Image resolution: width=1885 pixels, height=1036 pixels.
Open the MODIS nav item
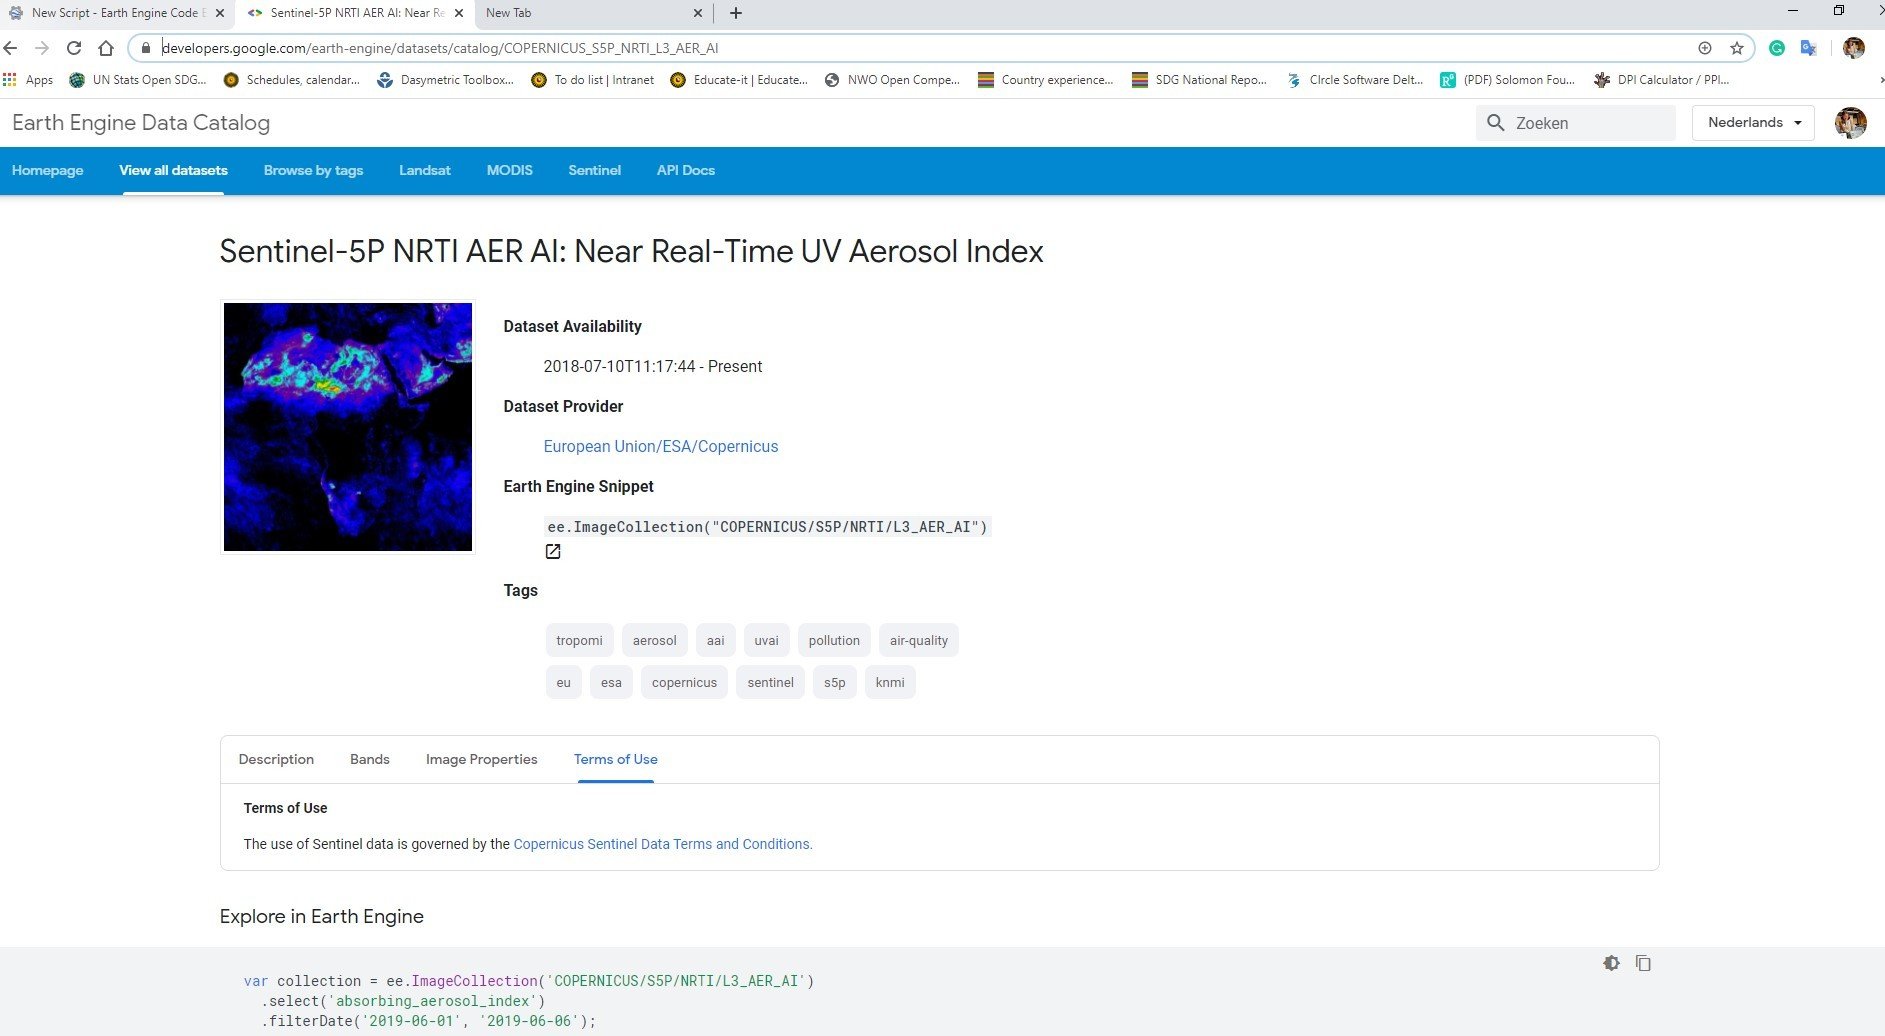510,170
